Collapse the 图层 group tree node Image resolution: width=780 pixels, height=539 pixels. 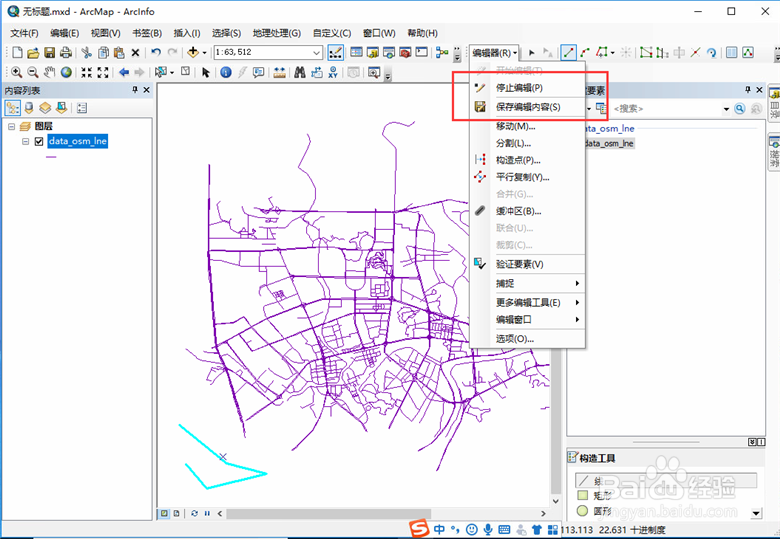click(11, 127)
